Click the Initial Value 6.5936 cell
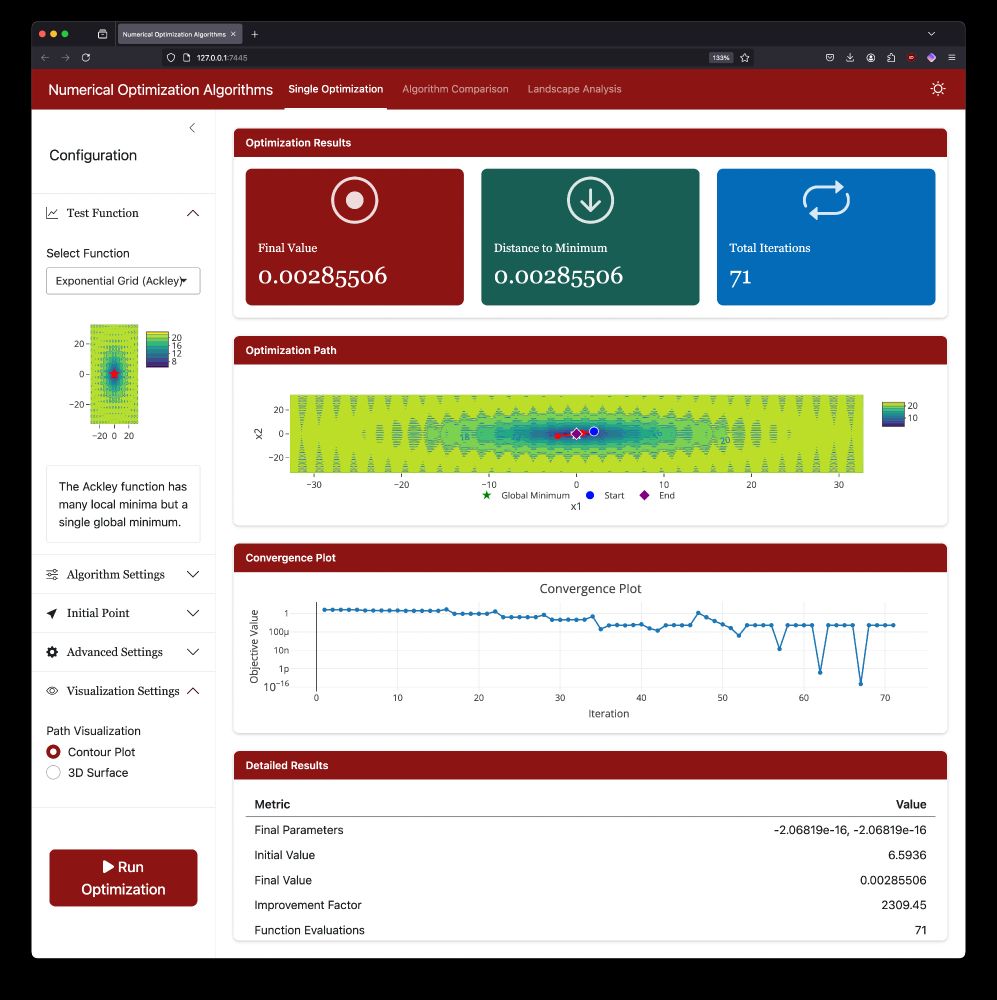The image size is (997, 1000). click(907, 855)
